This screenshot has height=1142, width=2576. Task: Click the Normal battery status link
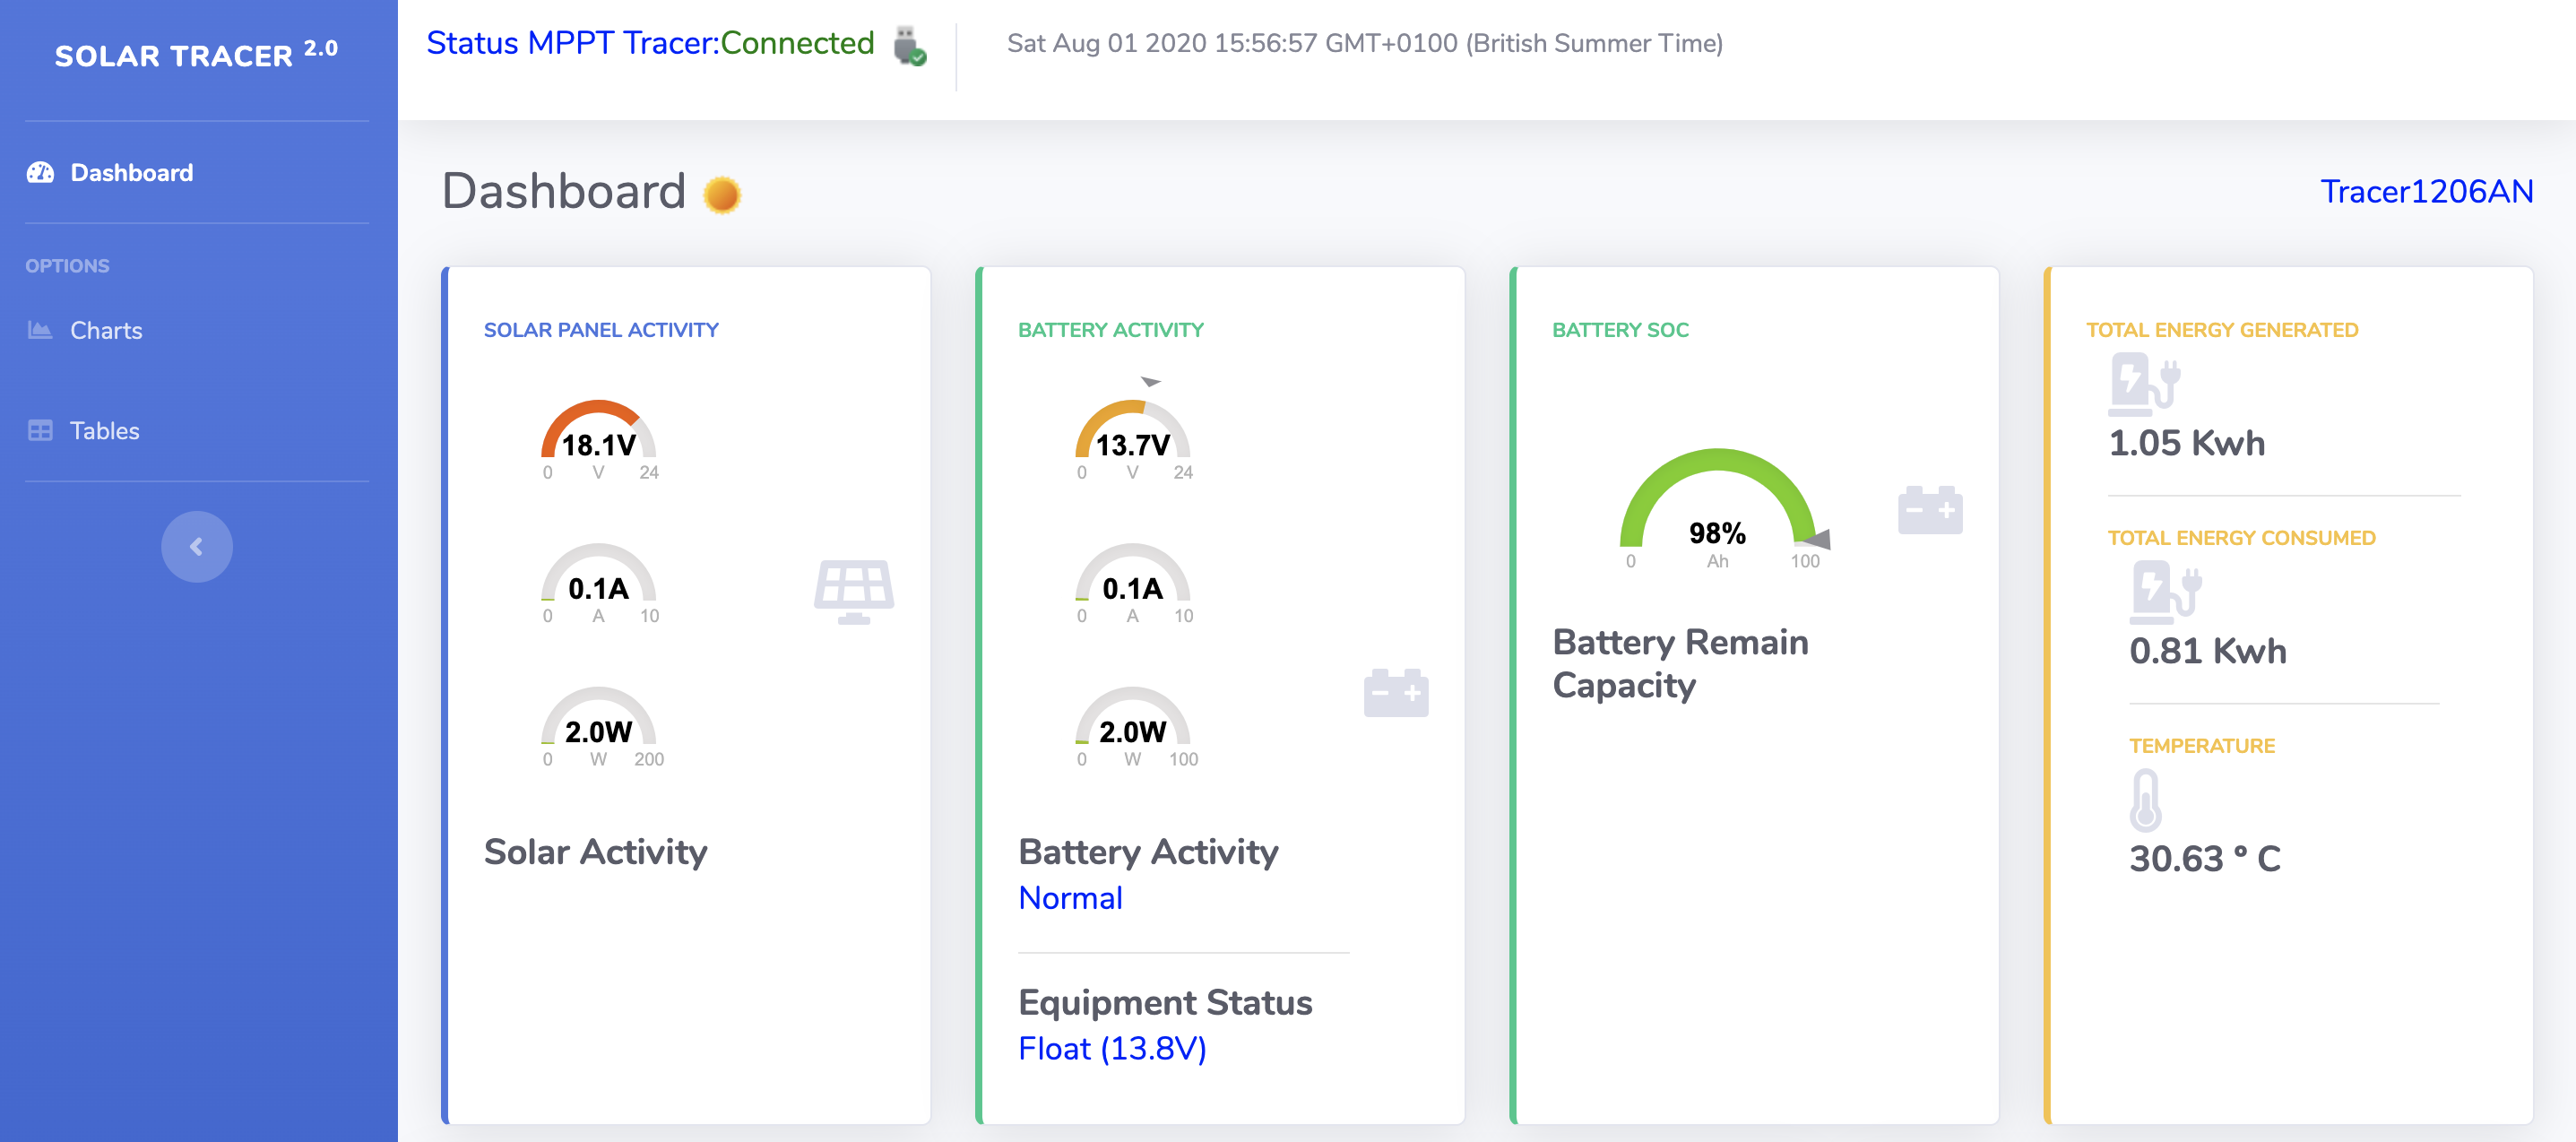(1070, 897)
